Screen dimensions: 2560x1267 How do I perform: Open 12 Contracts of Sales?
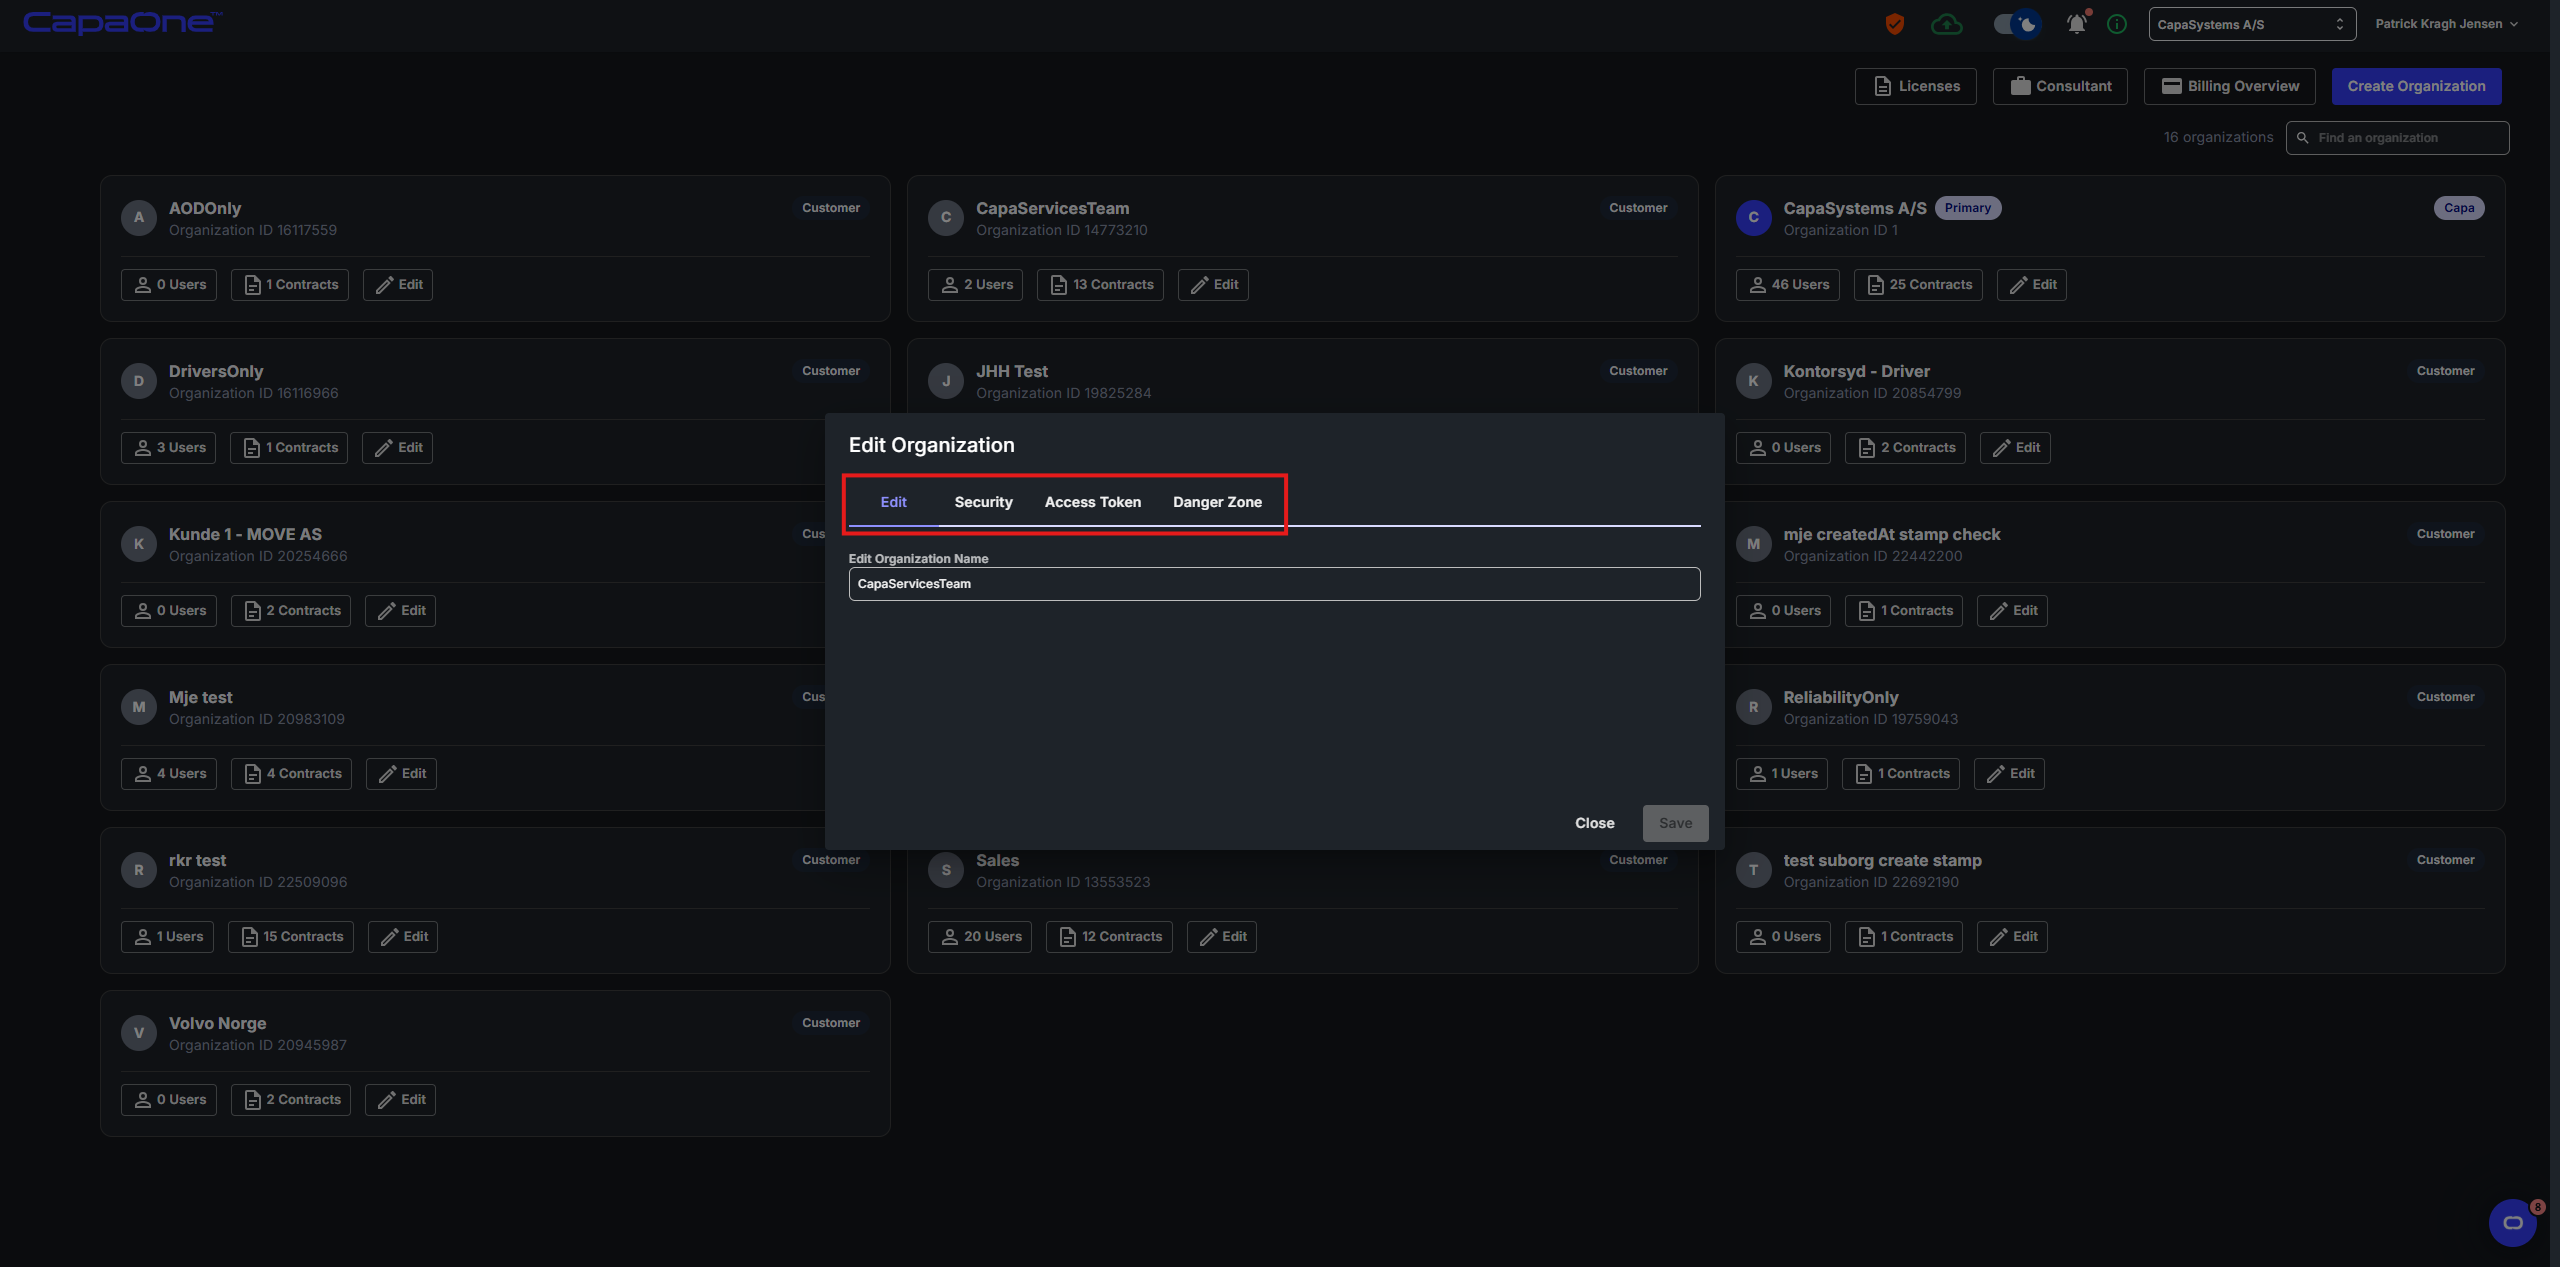1109,937
